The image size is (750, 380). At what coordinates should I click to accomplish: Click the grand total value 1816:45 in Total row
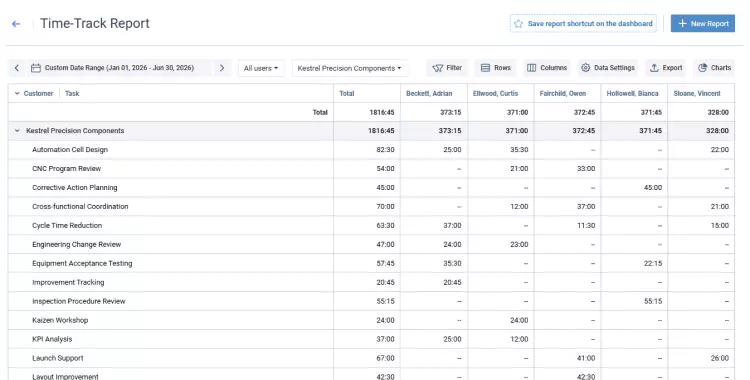[381, 112]
